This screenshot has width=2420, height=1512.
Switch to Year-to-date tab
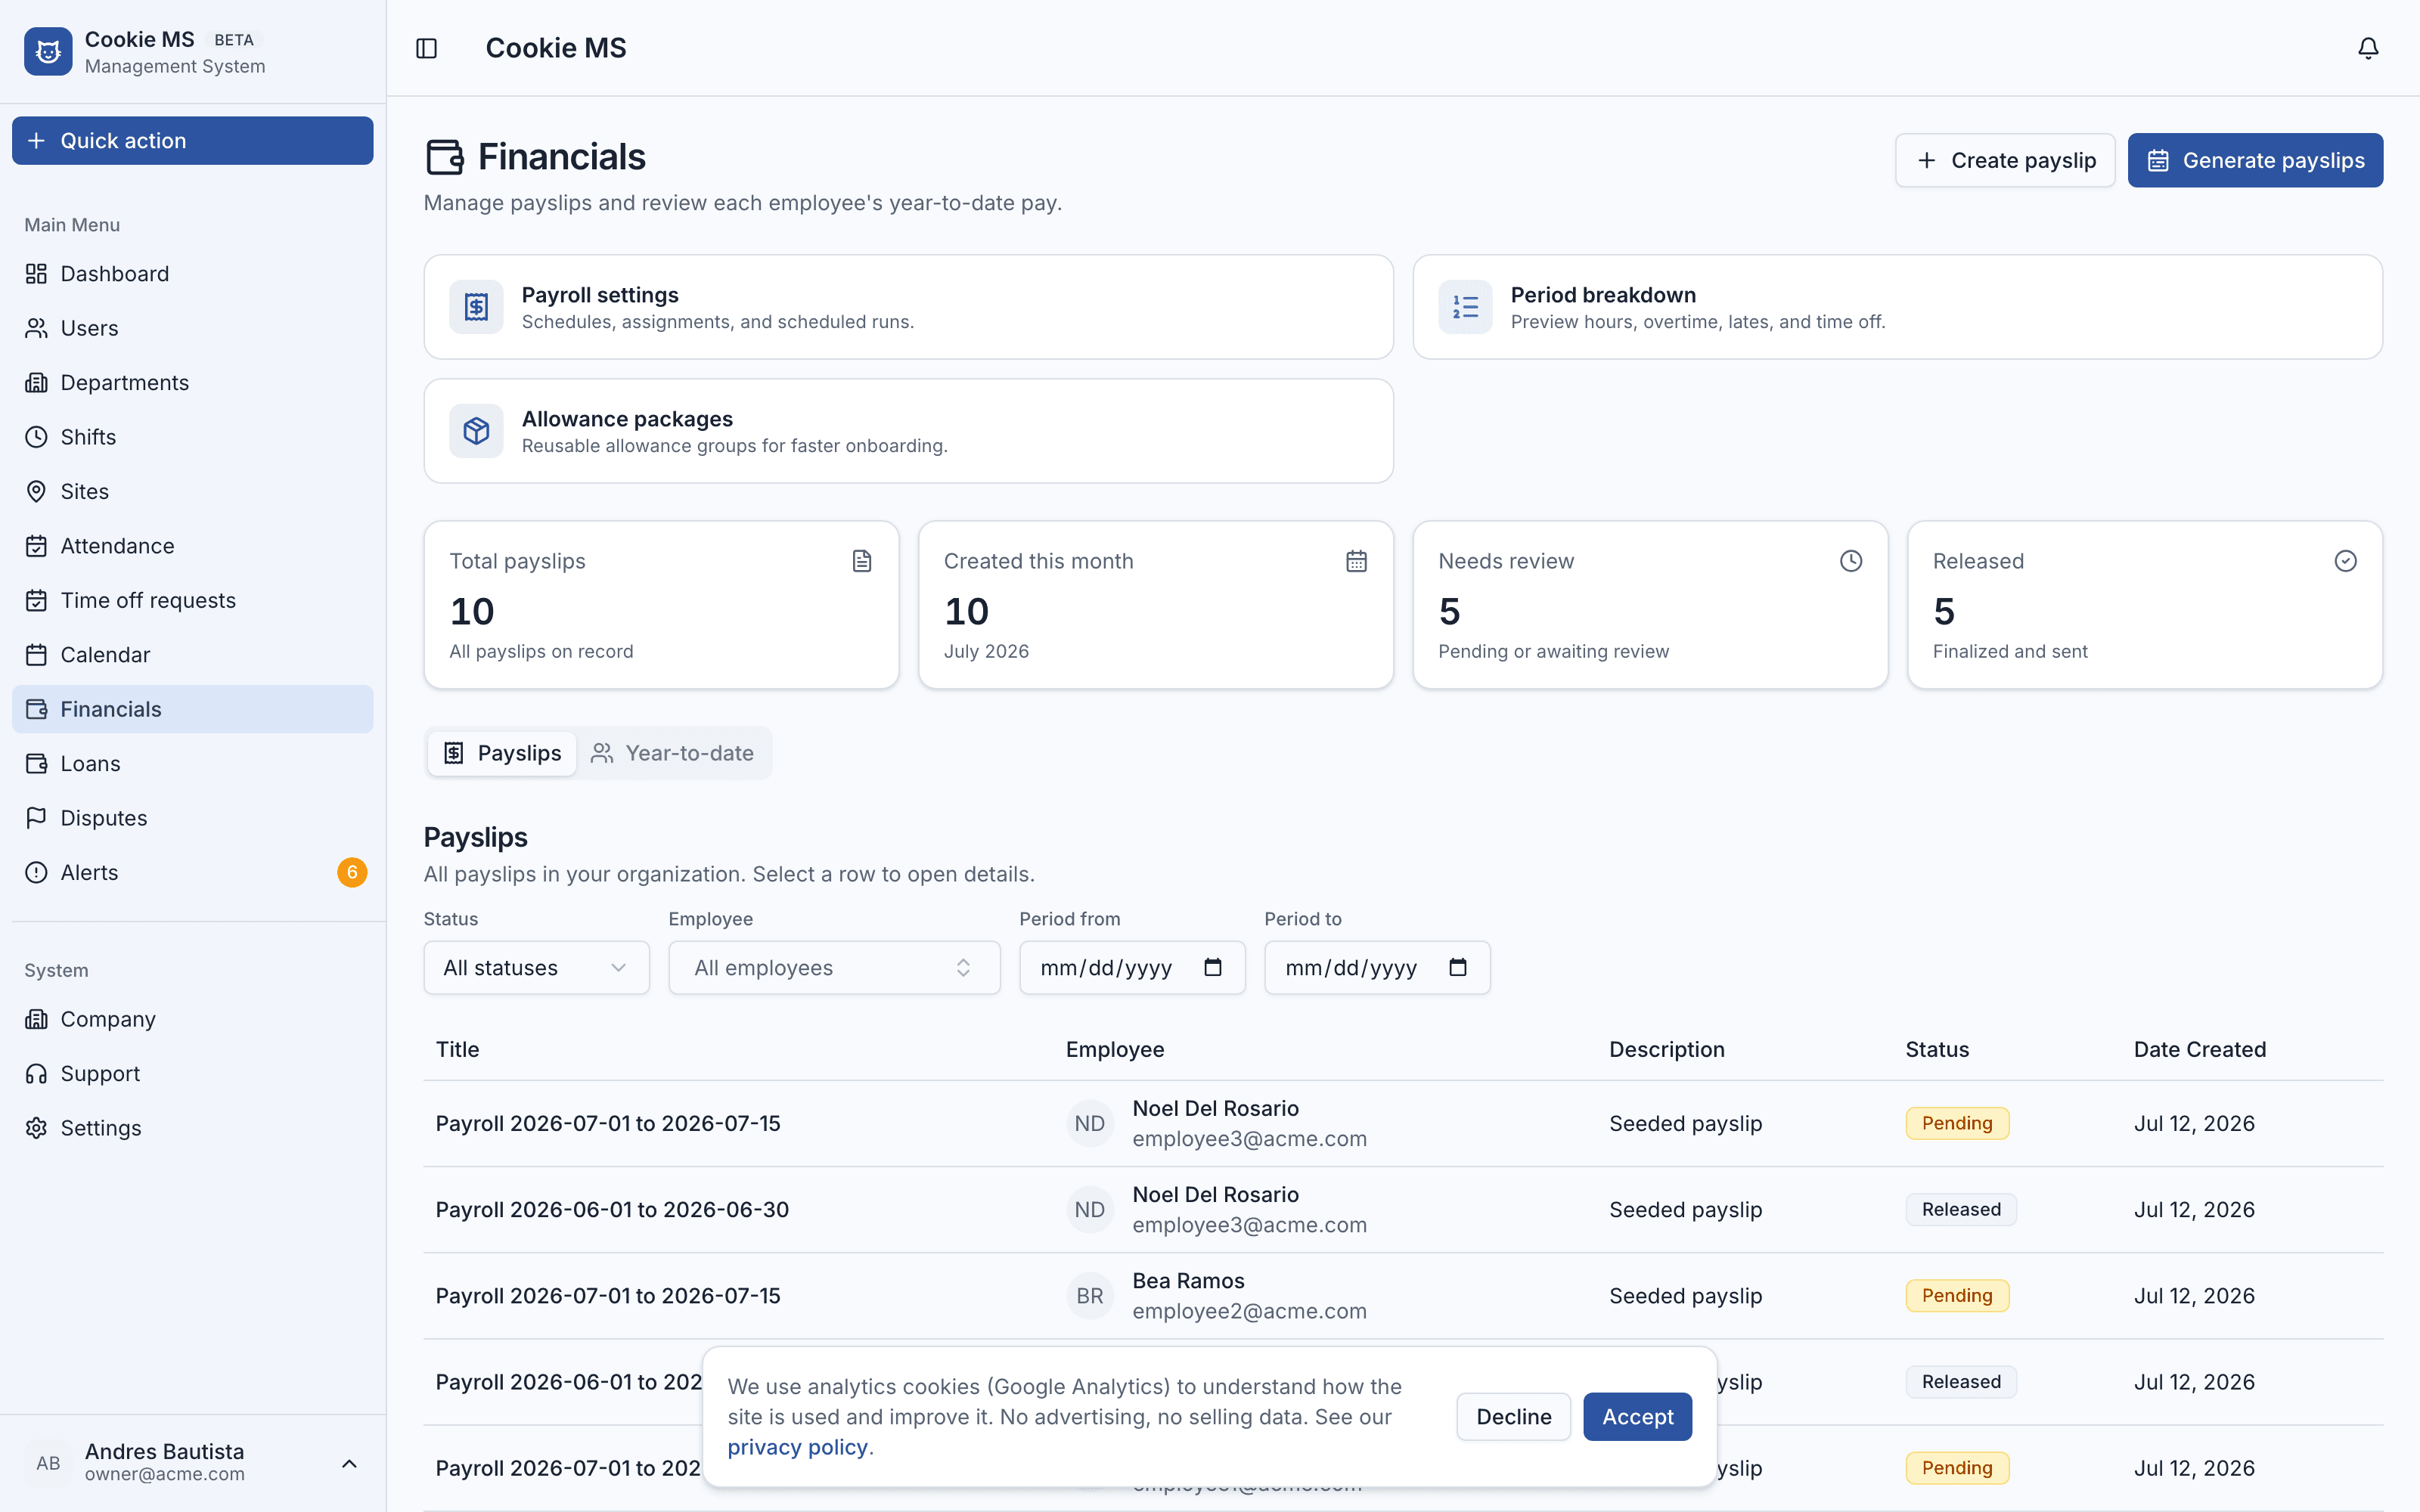(x=672, y=753)
